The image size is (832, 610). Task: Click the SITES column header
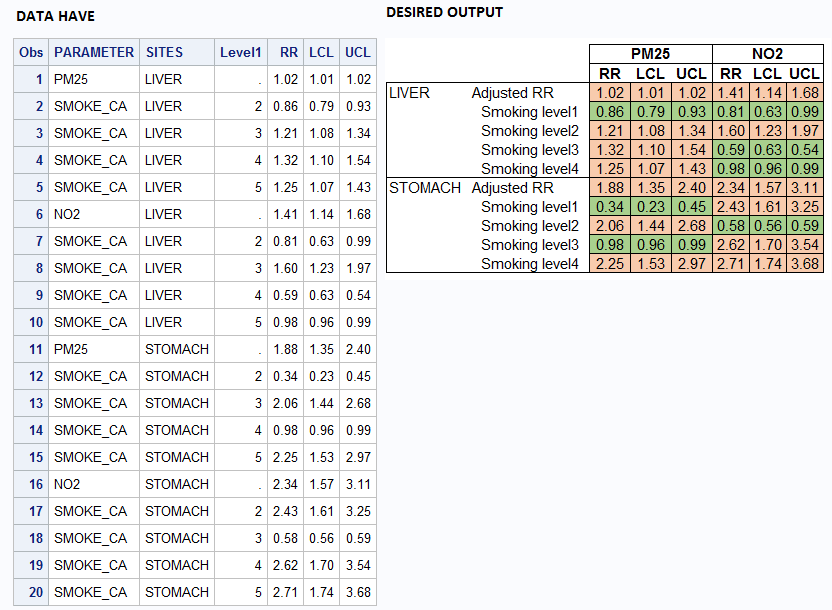pos(164,52)
